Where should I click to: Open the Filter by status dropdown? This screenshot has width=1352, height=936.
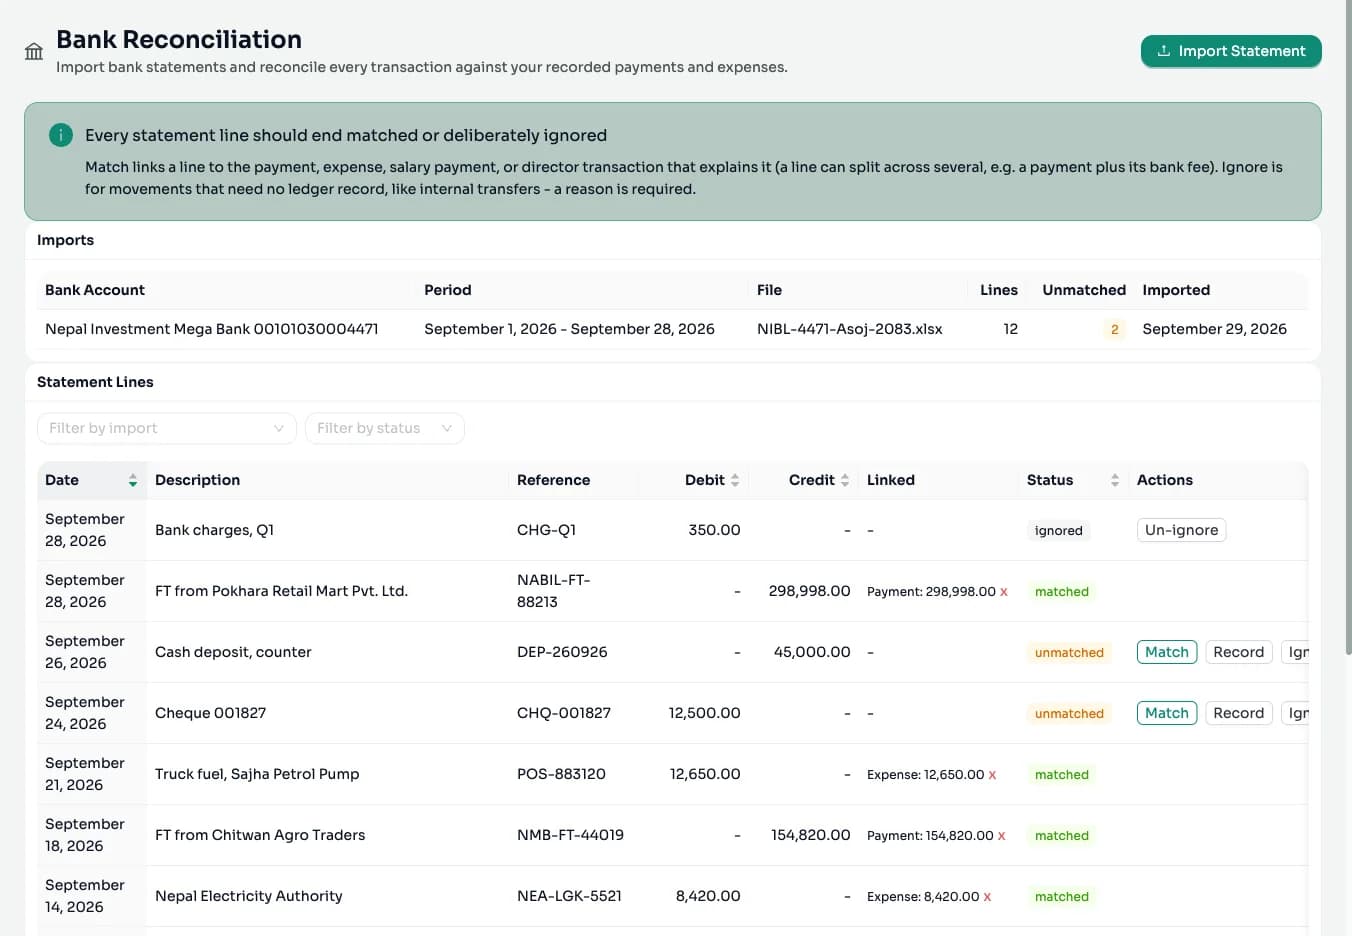coord(385,428)
